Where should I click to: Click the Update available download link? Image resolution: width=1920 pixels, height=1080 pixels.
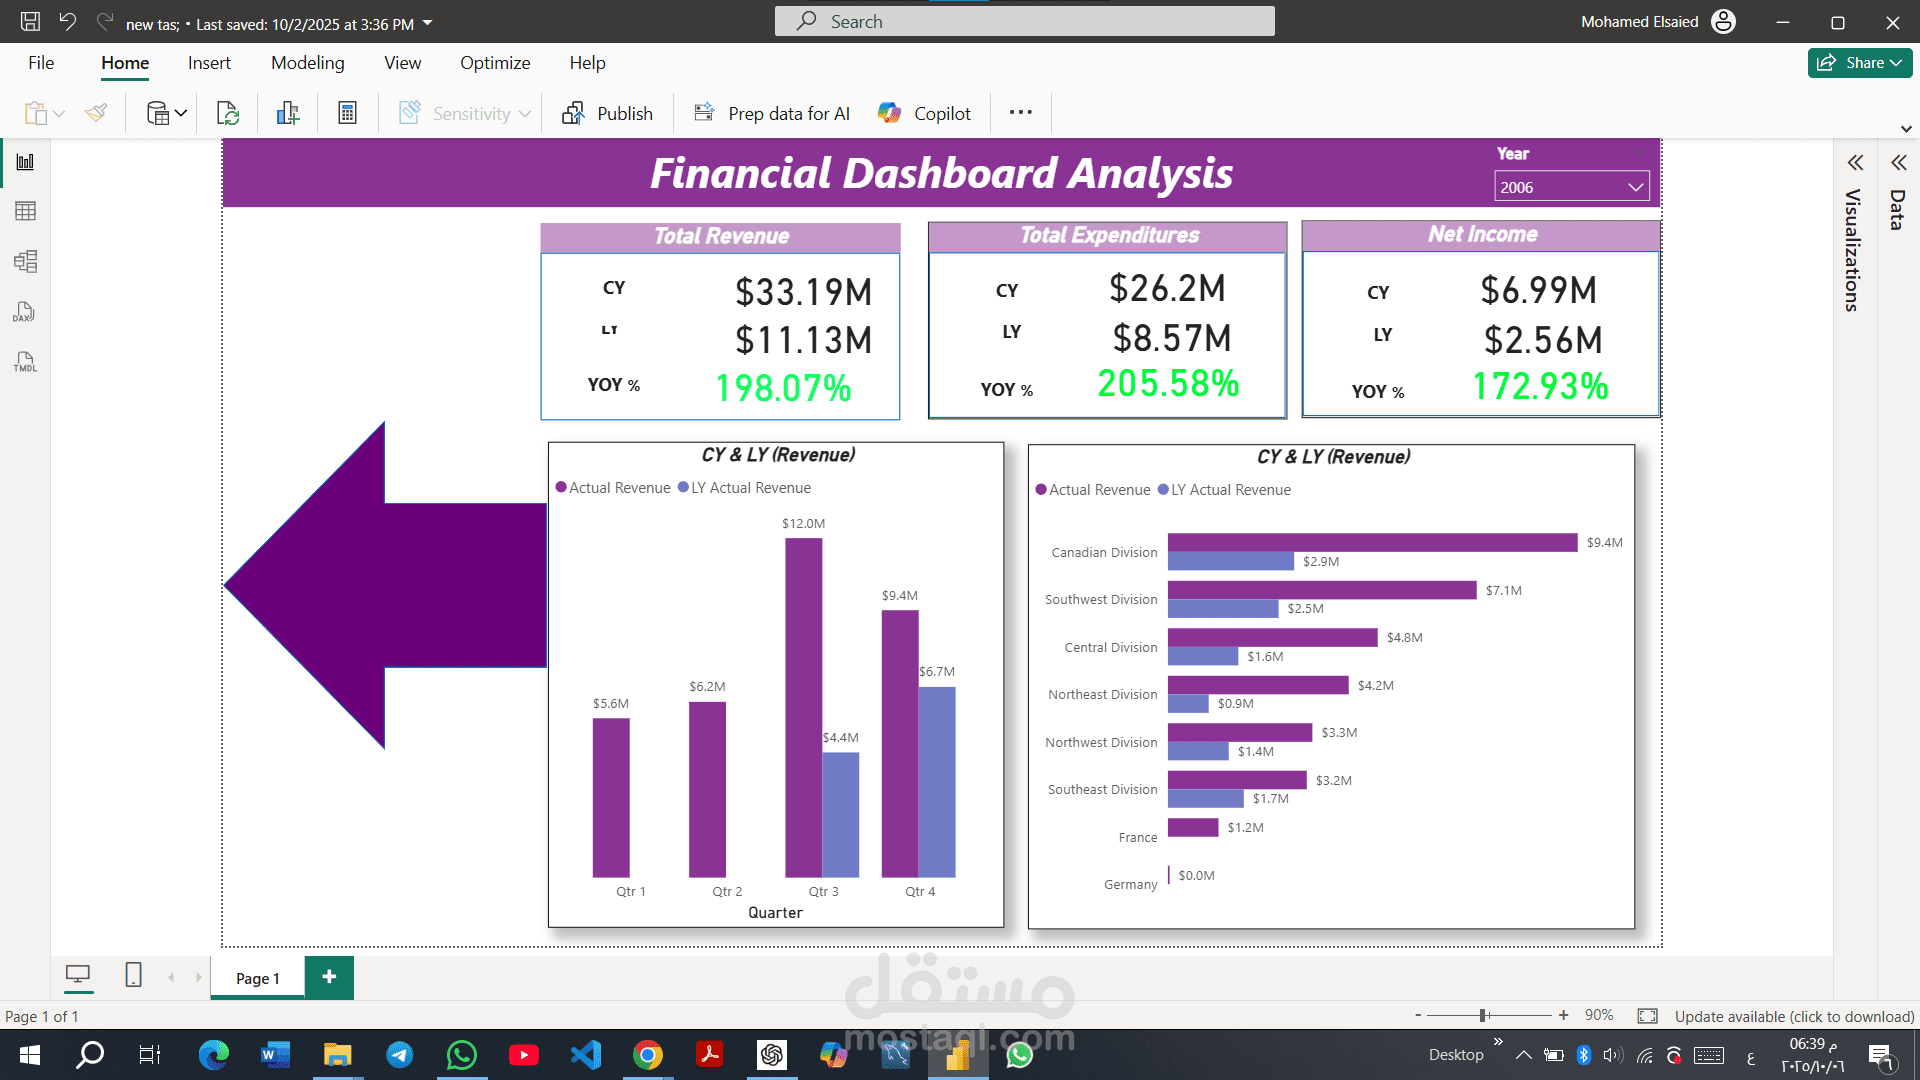point(1793,1015)
